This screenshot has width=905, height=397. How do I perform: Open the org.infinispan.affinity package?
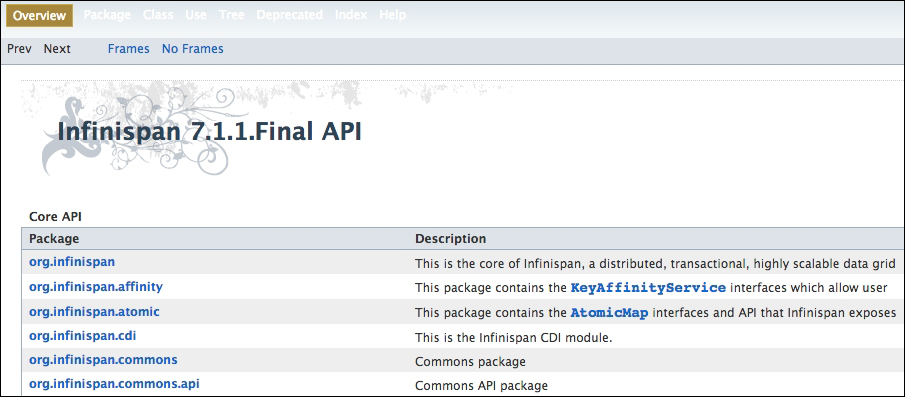coord(96,287)
